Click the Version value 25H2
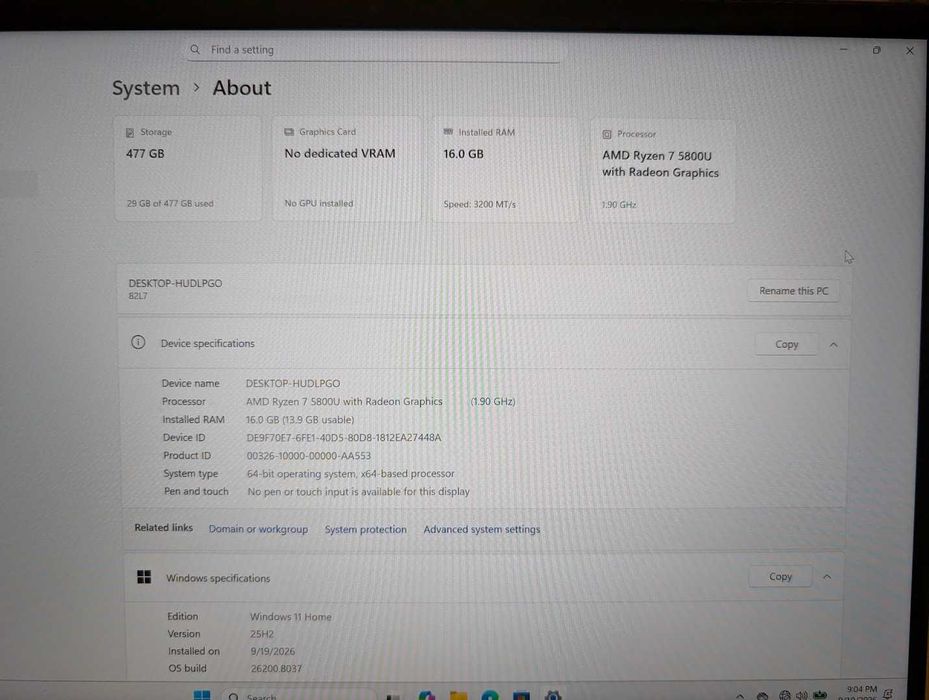 pos(262,634)
